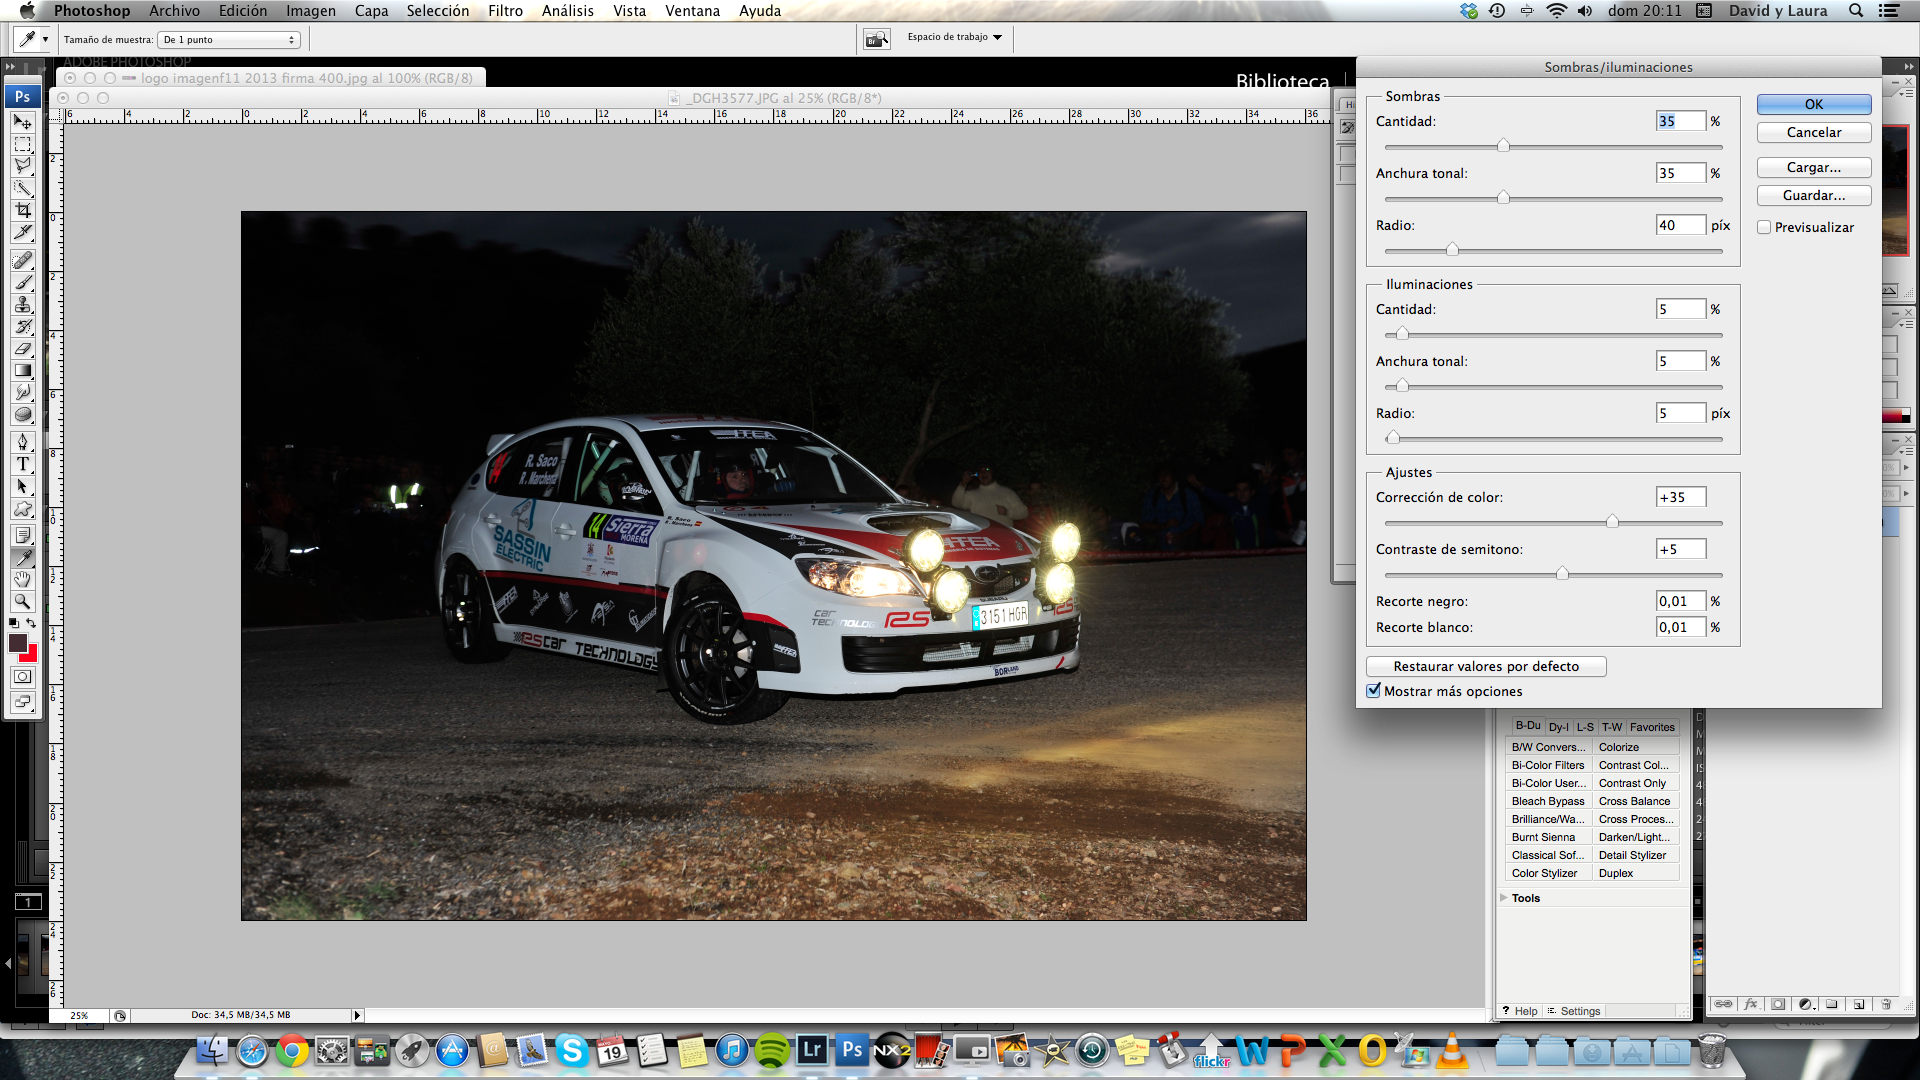The width and height of the screenshot is (1920, 1080).
Task: Select the Horizontal Type tool
Action: pos(22,464)
